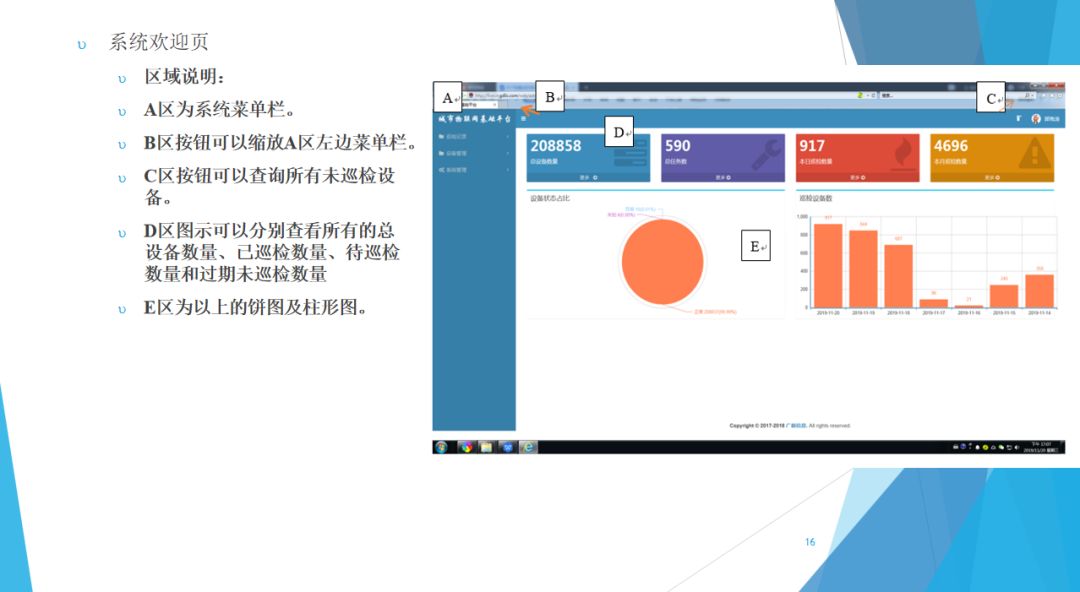Image resolution: width=1080 pixels, height=592 pixels.
Task: Click the Windows Start orb
Action: coord(442,447)
